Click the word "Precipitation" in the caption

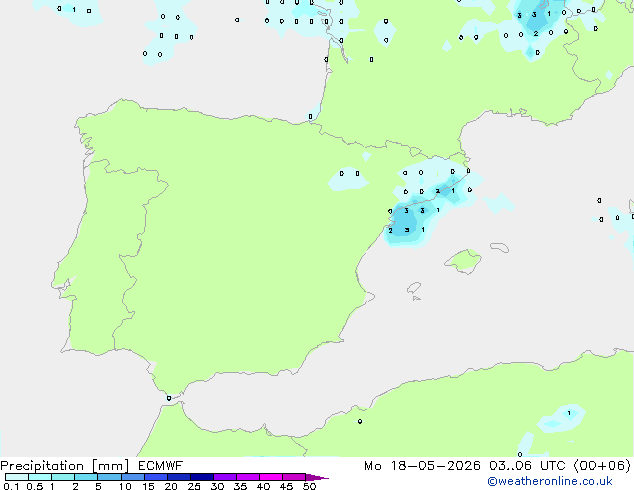[42, 466]
